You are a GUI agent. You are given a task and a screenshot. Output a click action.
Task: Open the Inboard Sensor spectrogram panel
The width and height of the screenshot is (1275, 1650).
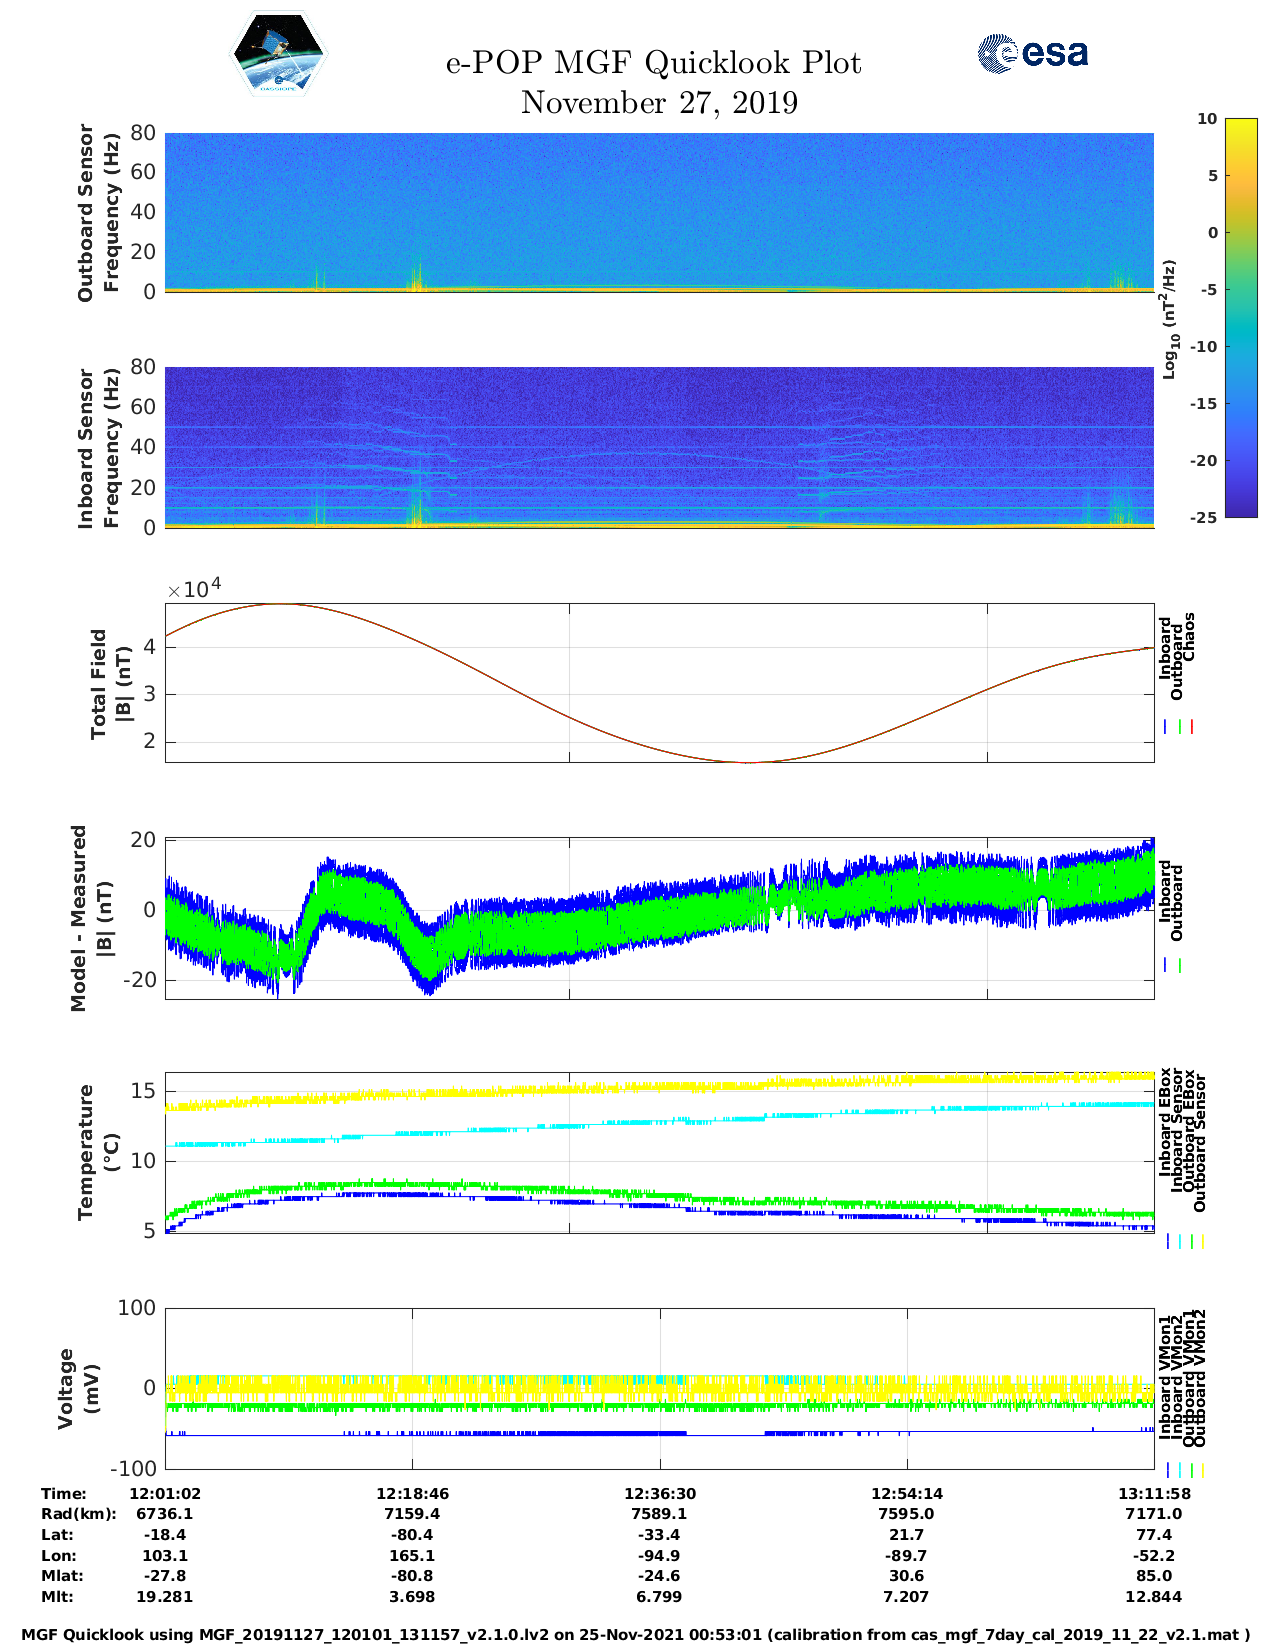pos(659,447)
